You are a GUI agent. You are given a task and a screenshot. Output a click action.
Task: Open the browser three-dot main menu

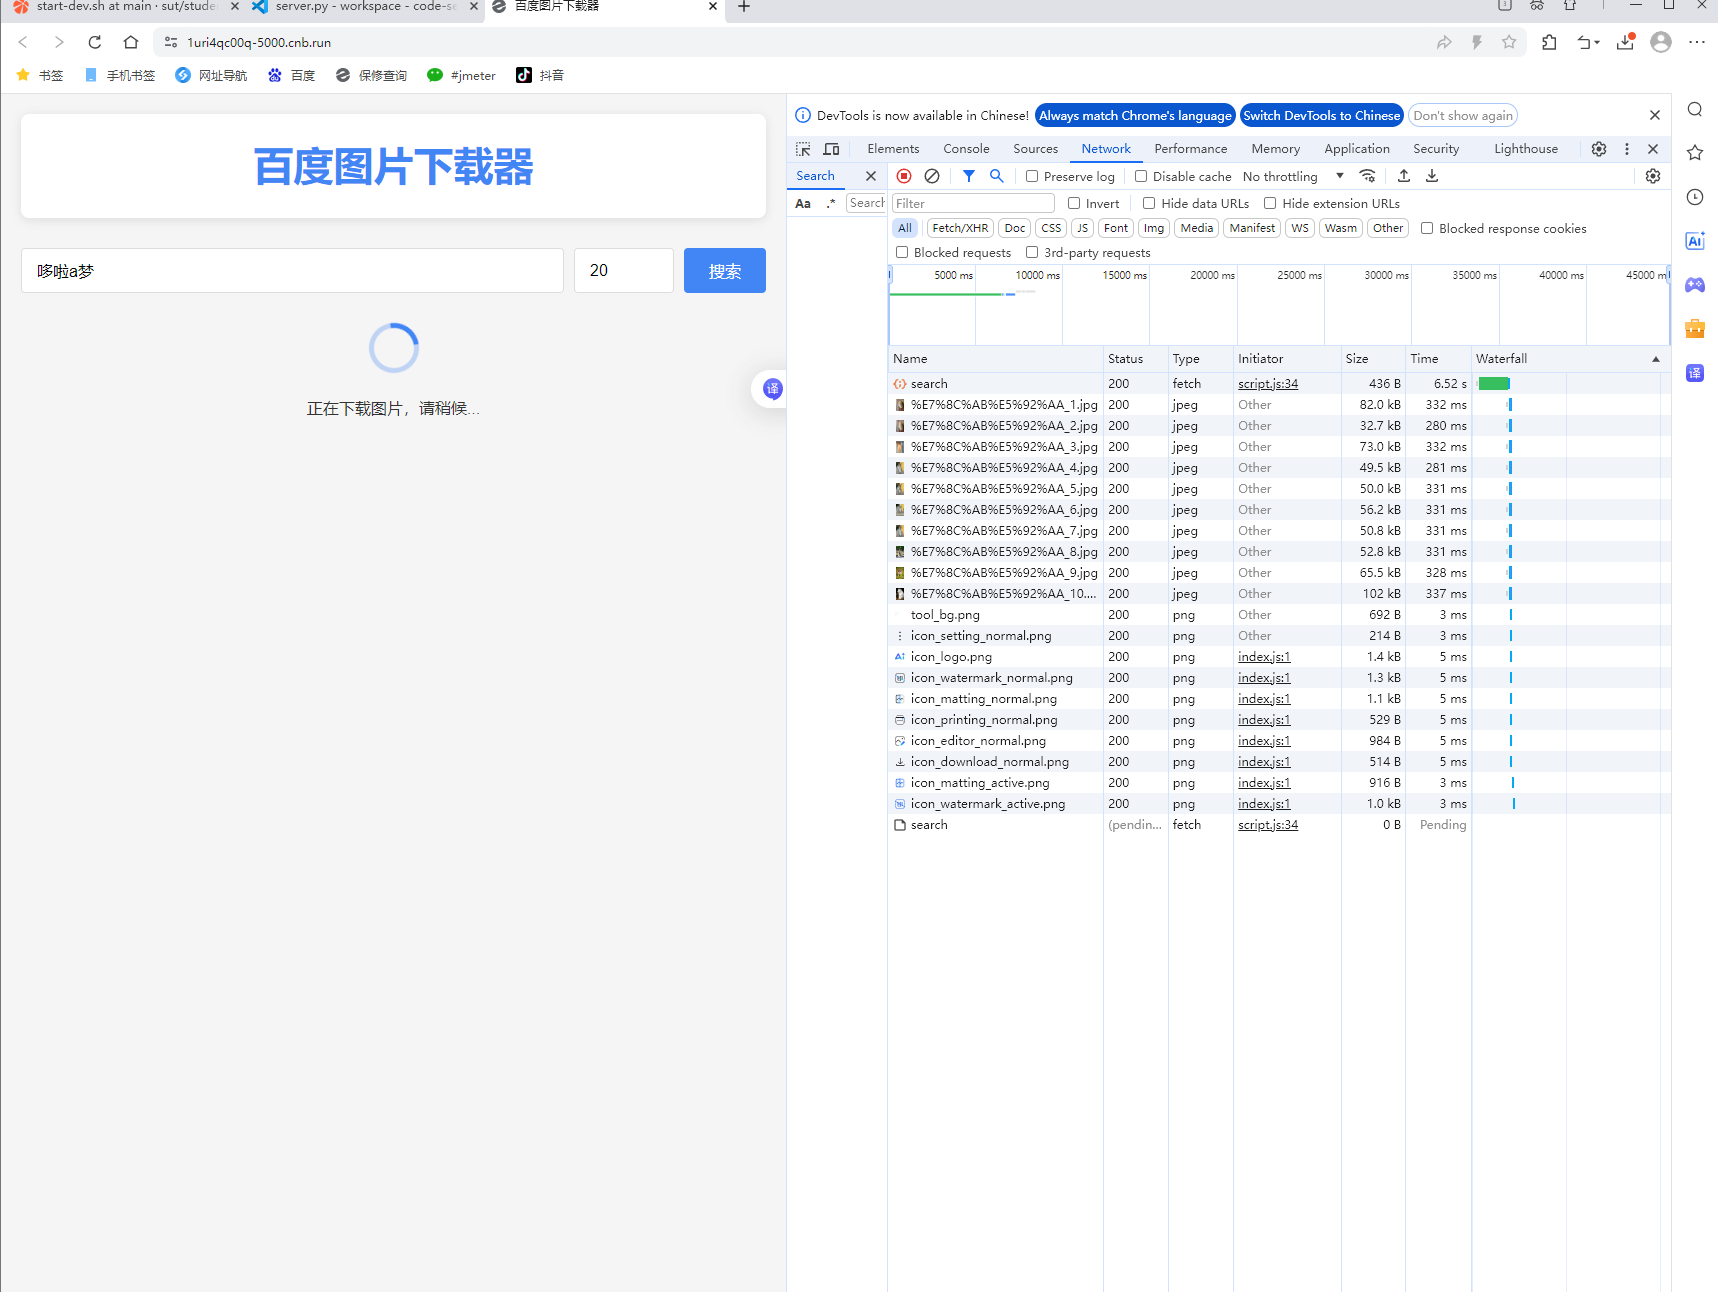pos(1697,42)
